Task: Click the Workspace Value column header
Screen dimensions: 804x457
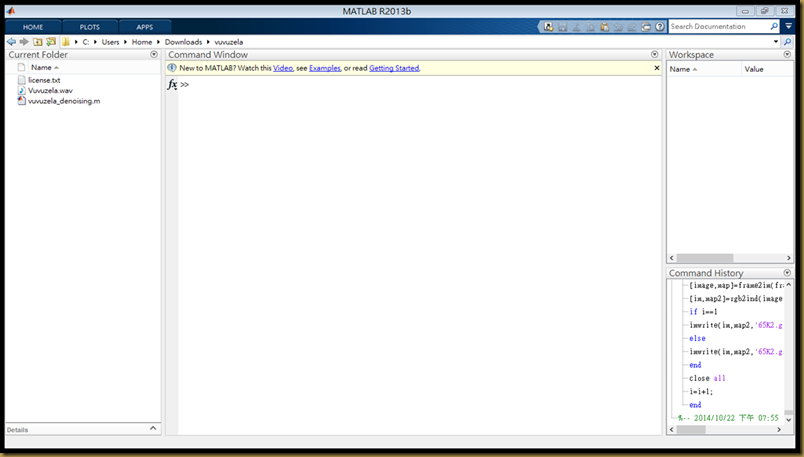Action: (x=767, y=69)
